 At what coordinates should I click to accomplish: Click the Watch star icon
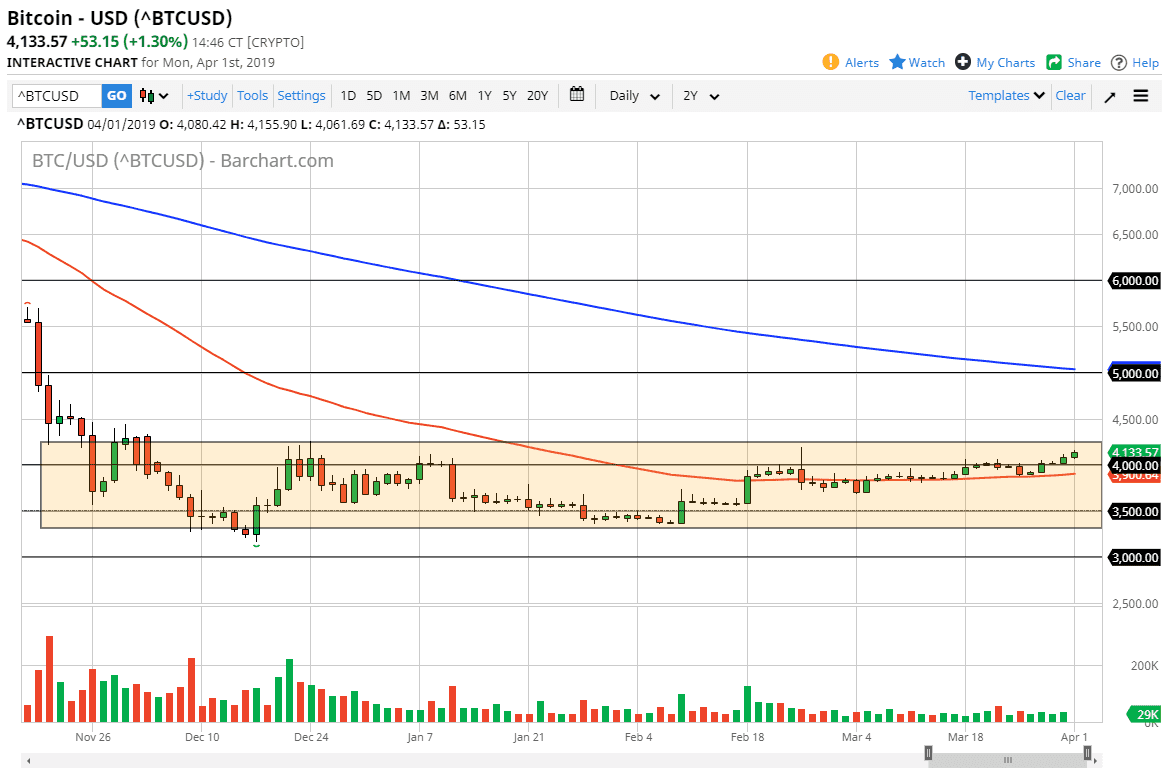[x=899, y=62]
